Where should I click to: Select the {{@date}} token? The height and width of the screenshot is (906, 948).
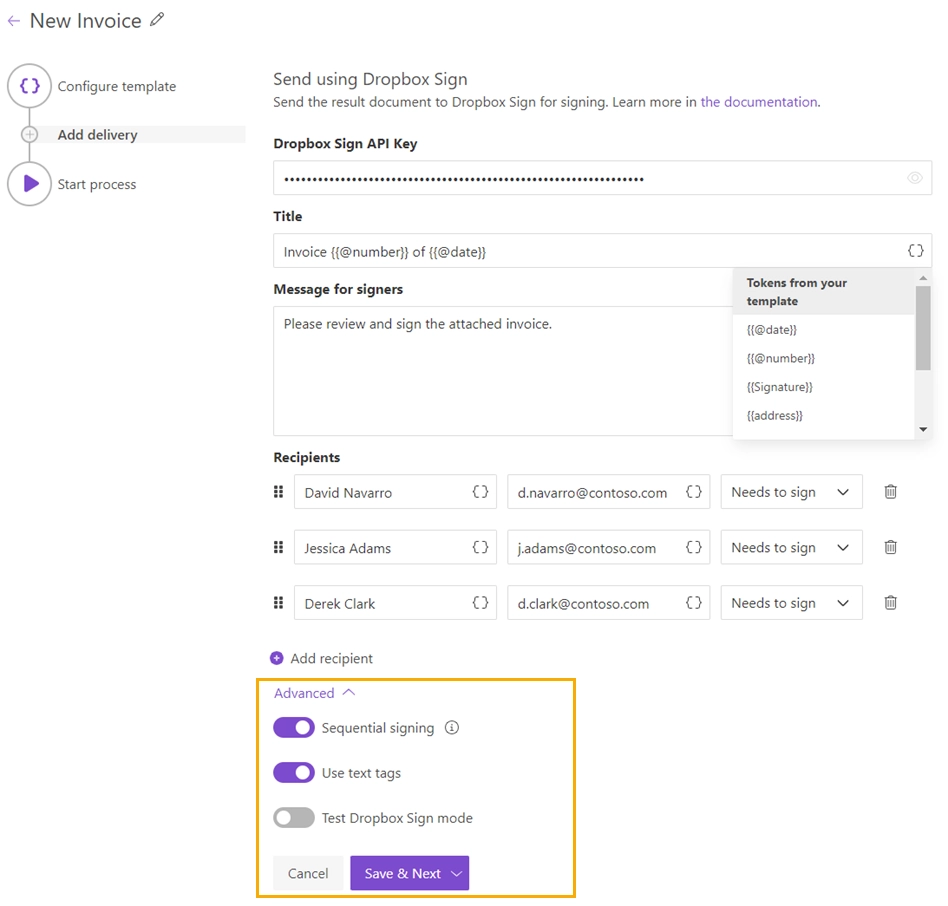click(x=772, y=330)
